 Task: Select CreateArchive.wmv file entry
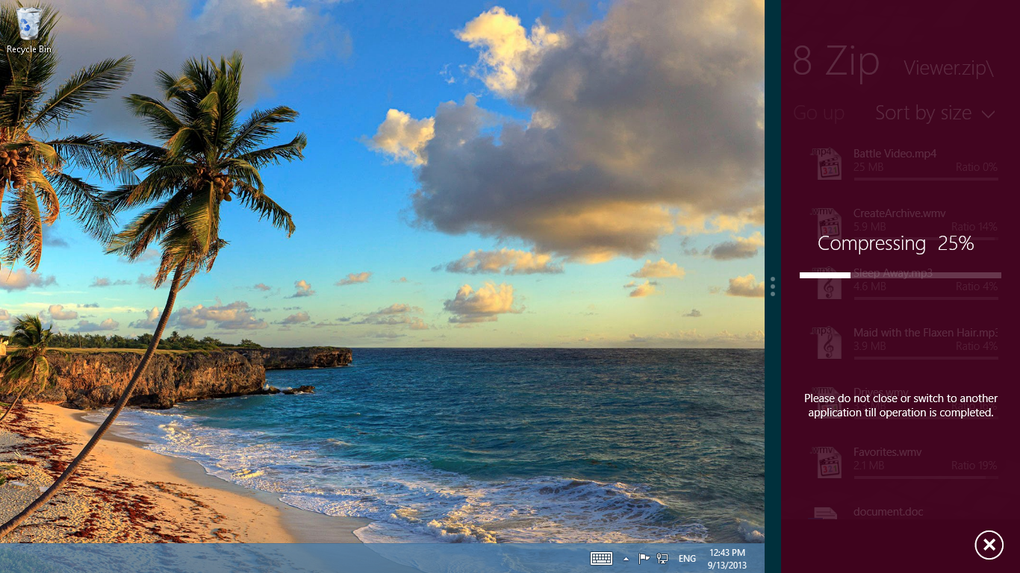(904, 223)
